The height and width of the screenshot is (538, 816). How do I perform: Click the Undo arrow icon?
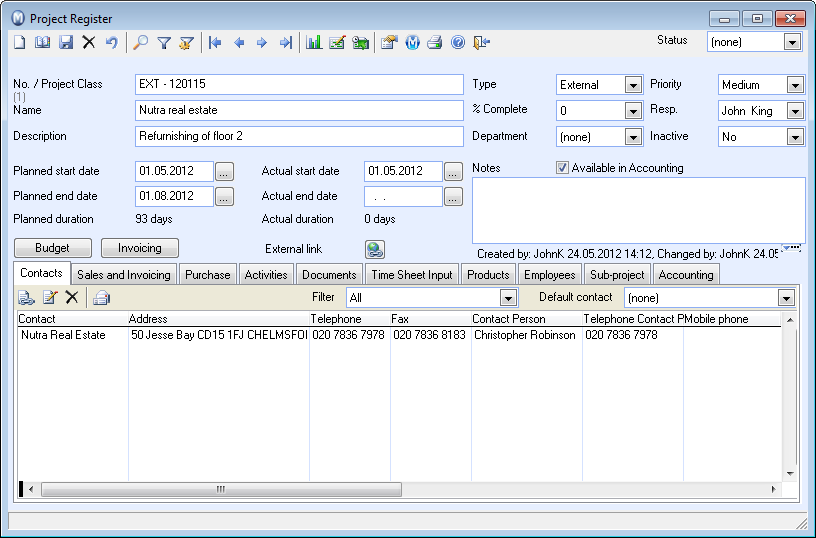[112, 43]
